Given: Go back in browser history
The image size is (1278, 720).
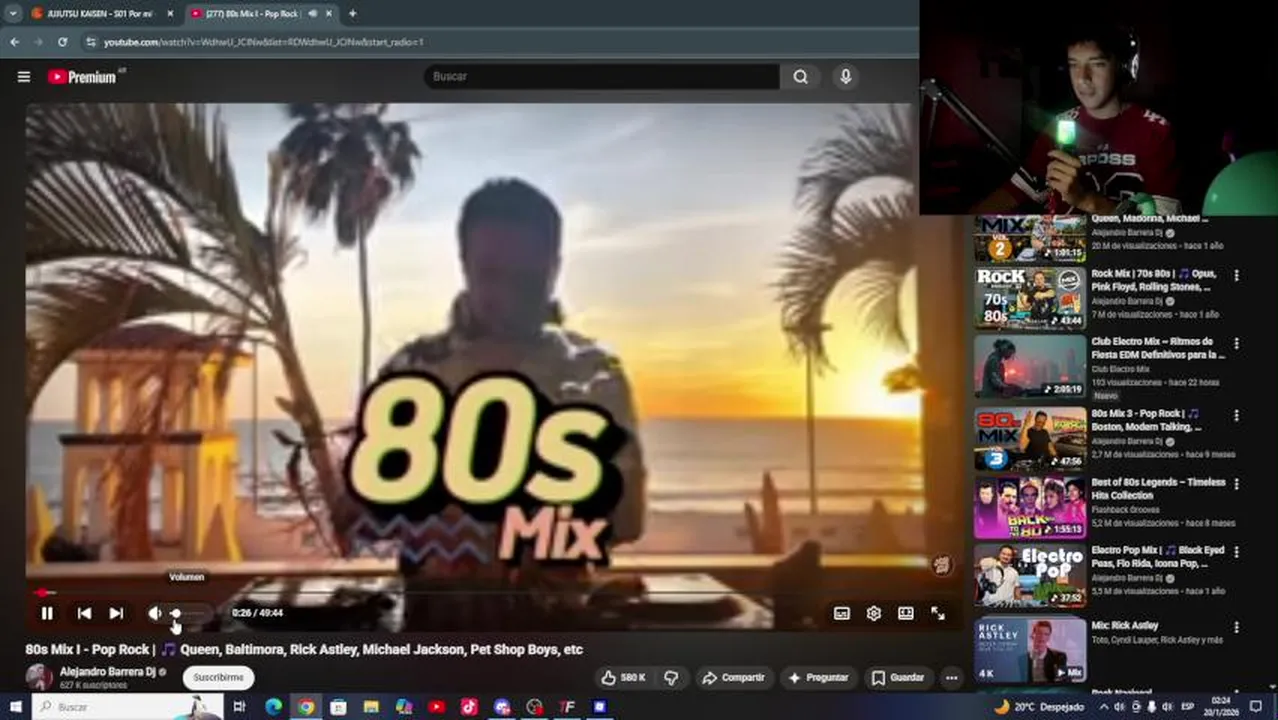Looking at the screenshot, I should point(14,42).
